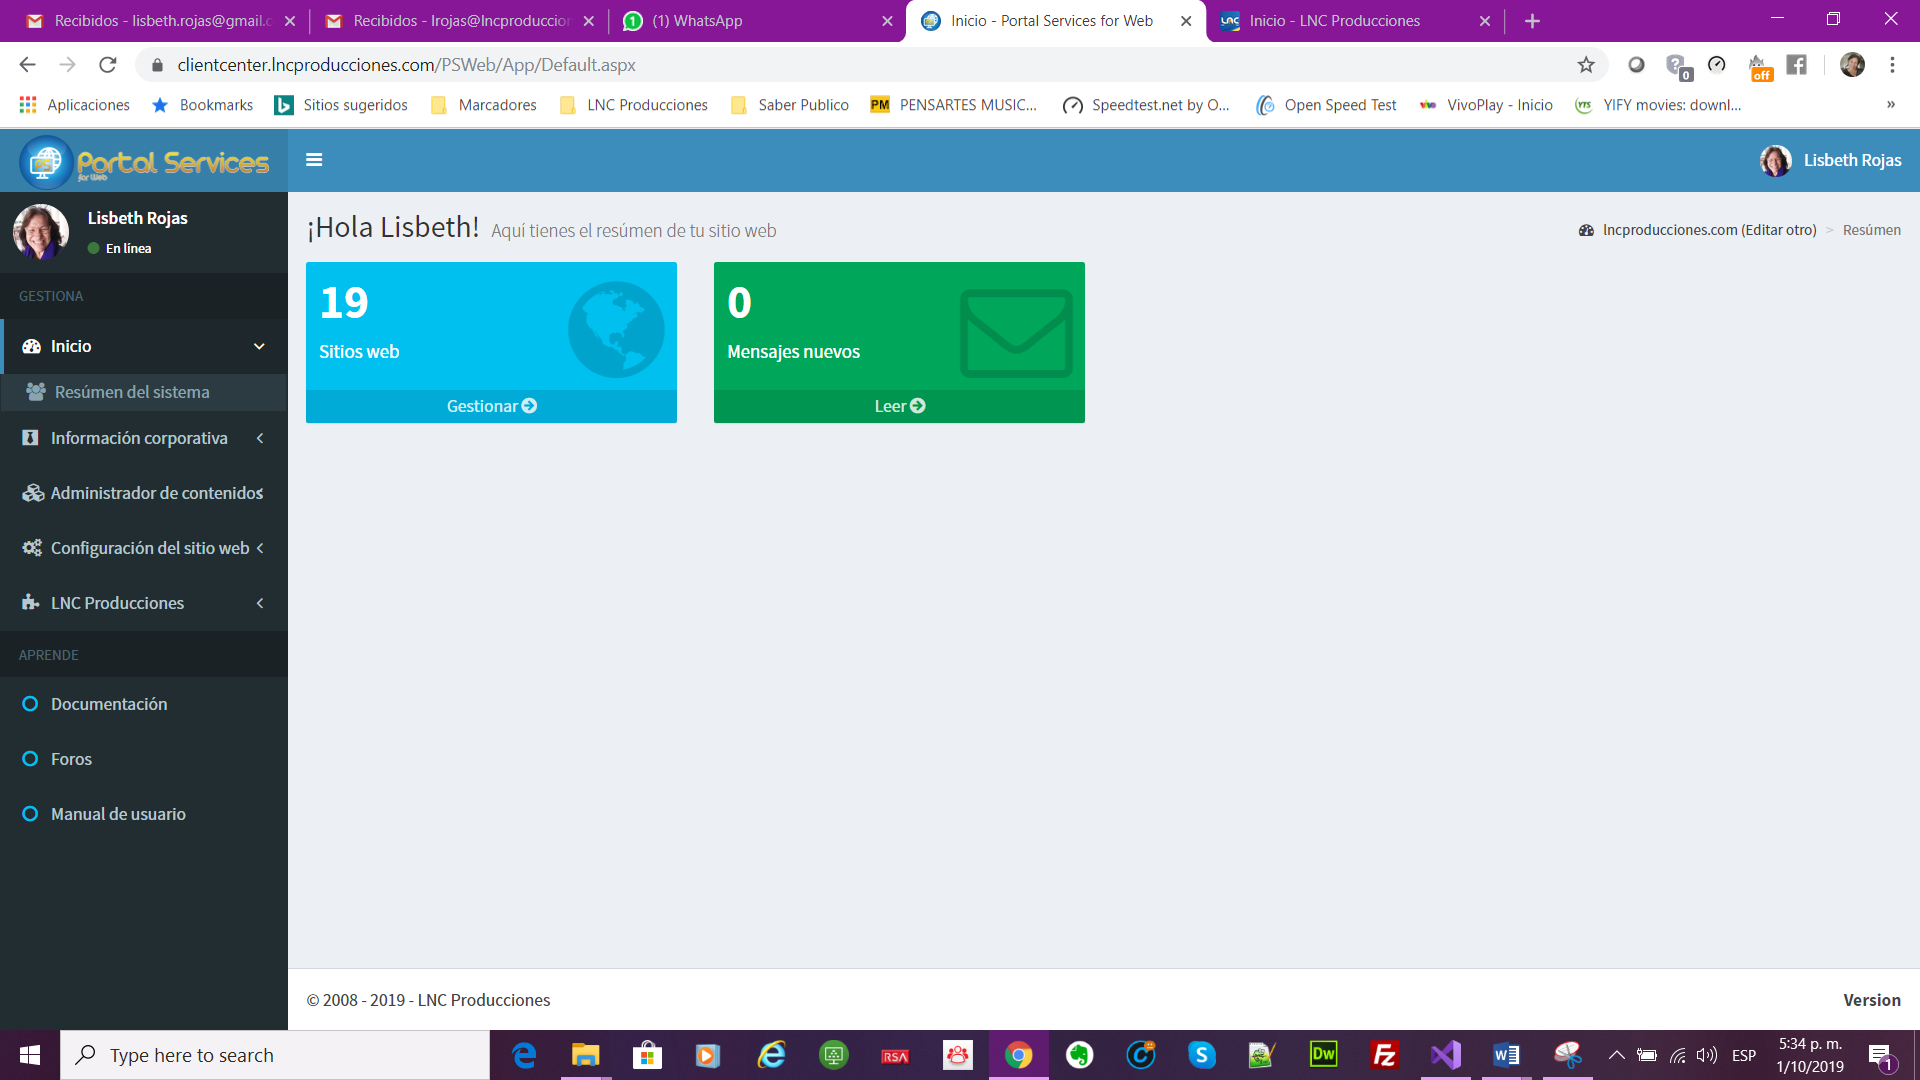Select Resúmen del sistema menu item

(132, 392)
